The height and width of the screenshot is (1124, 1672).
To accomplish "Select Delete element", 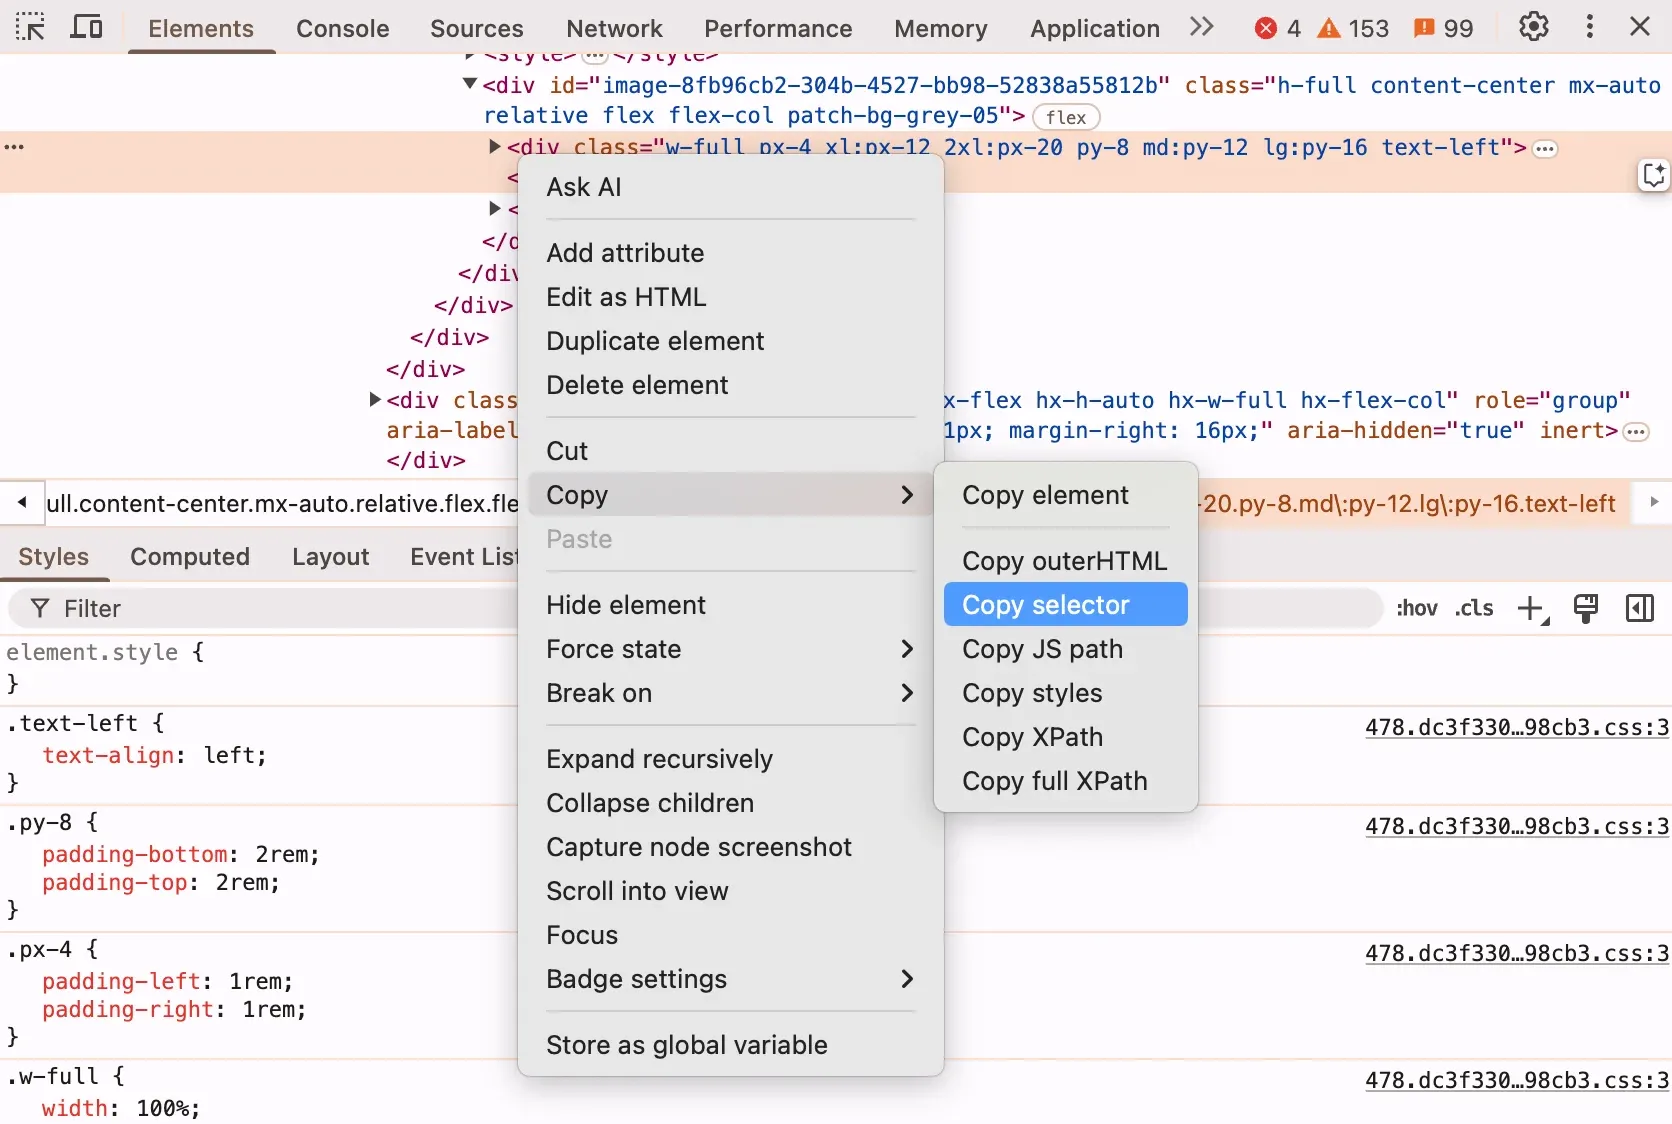I will 731,385.
